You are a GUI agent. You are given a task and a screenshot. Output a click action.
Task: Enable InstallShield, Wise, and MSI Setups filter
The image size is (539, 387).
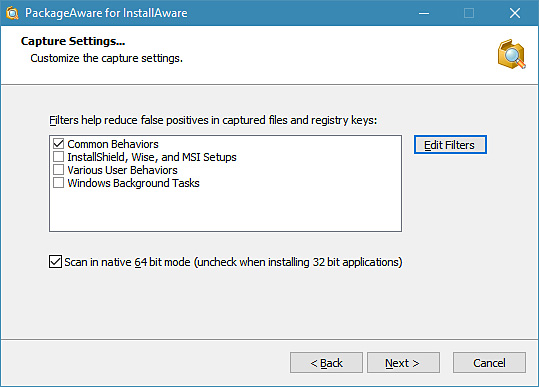58,157
